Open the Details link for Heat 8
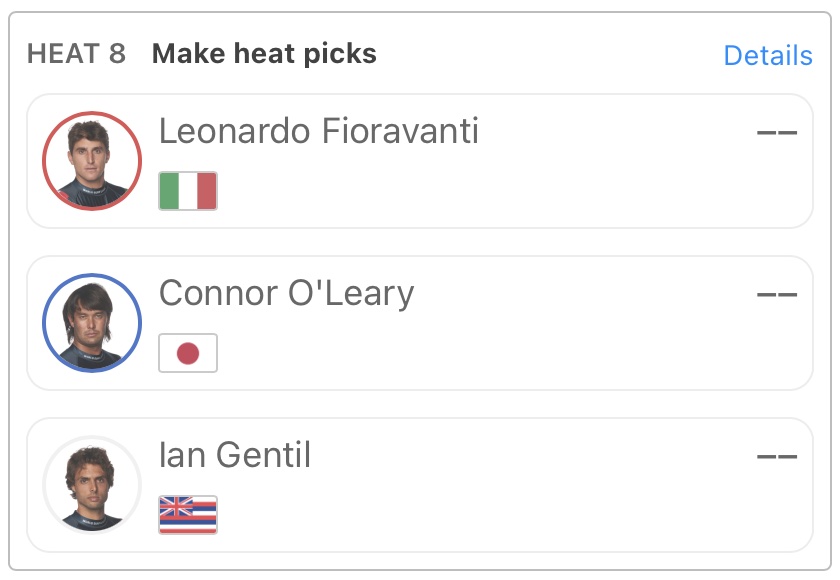 coord(767,55)
